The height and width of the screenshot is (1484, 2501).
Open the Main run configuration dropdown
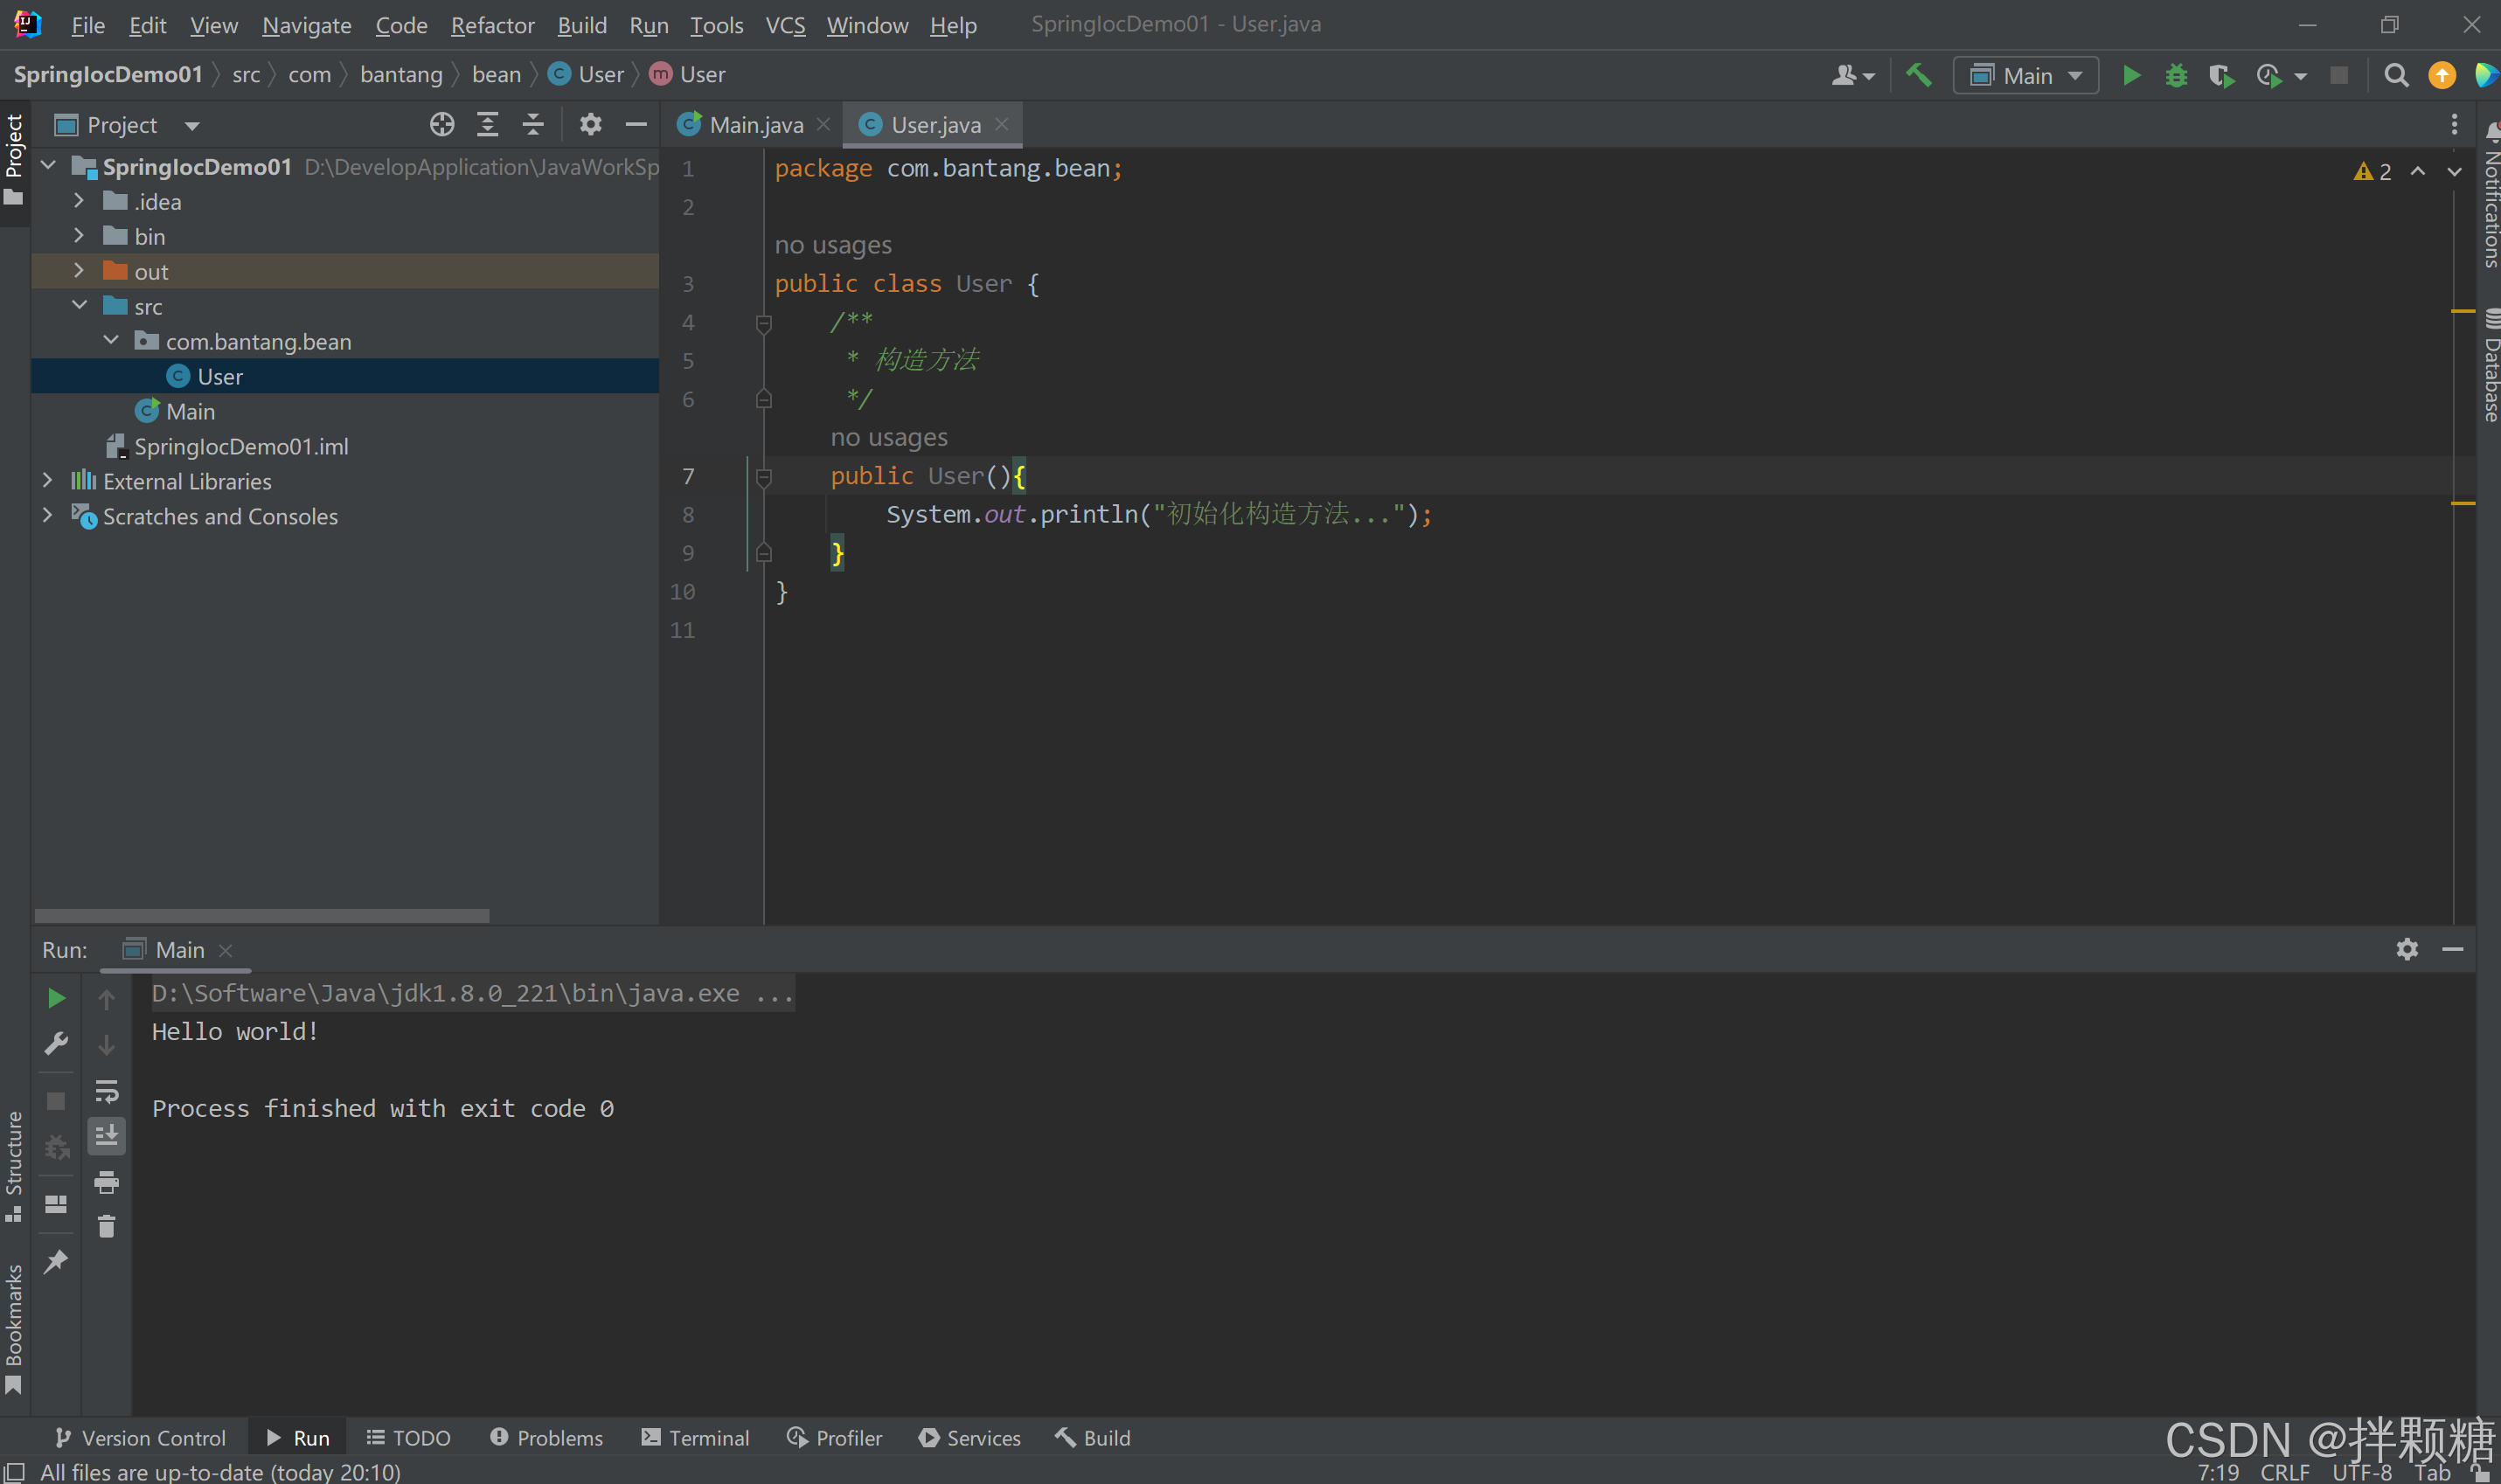pyautogui.click(x=2026, y=76)
